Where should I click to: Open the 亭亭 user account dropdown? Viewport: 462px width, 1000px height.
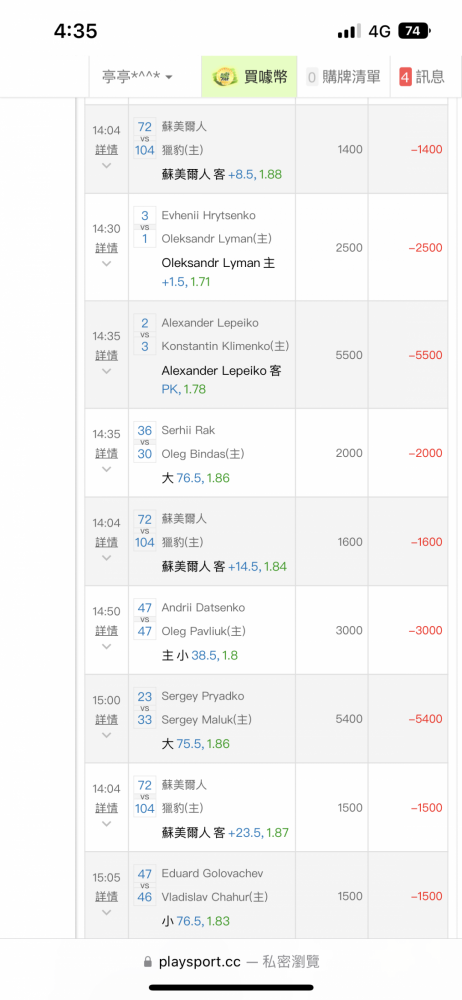(138, 77)
